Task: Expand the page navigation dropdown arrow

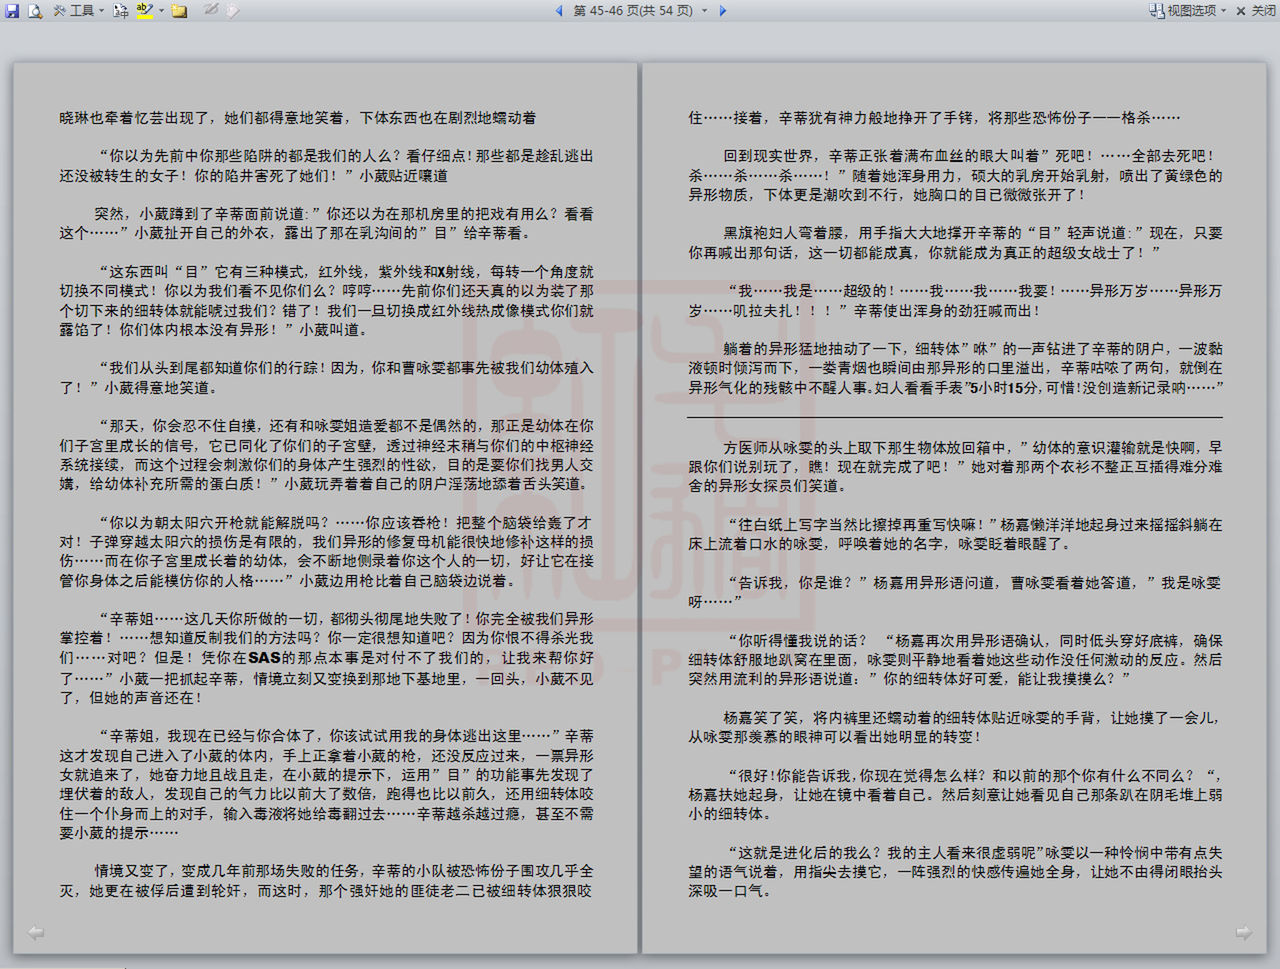Action: tap(705, 11)
